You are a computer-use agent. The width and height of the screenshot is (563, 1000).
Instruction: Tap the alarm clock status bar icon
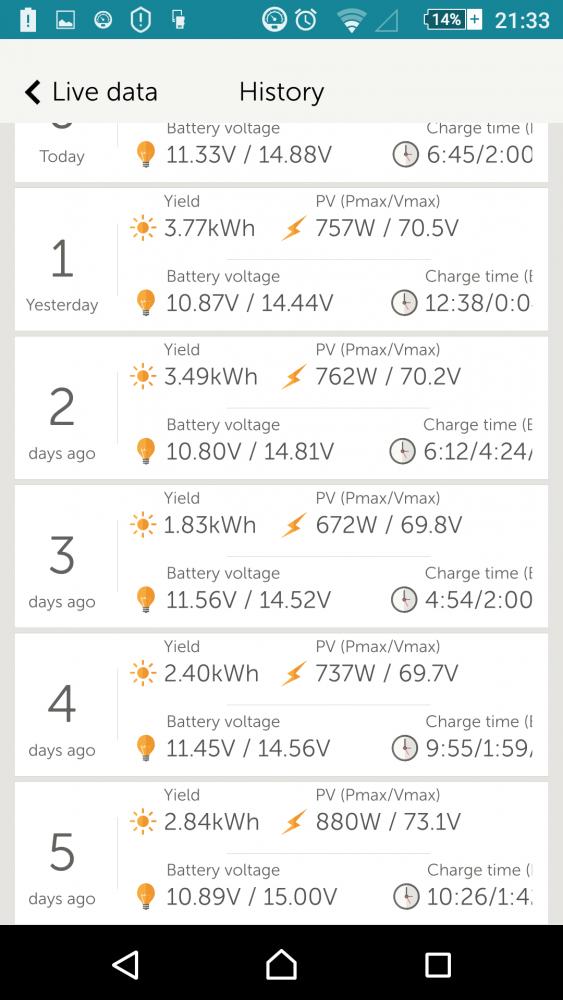click(x=306, y=20)
